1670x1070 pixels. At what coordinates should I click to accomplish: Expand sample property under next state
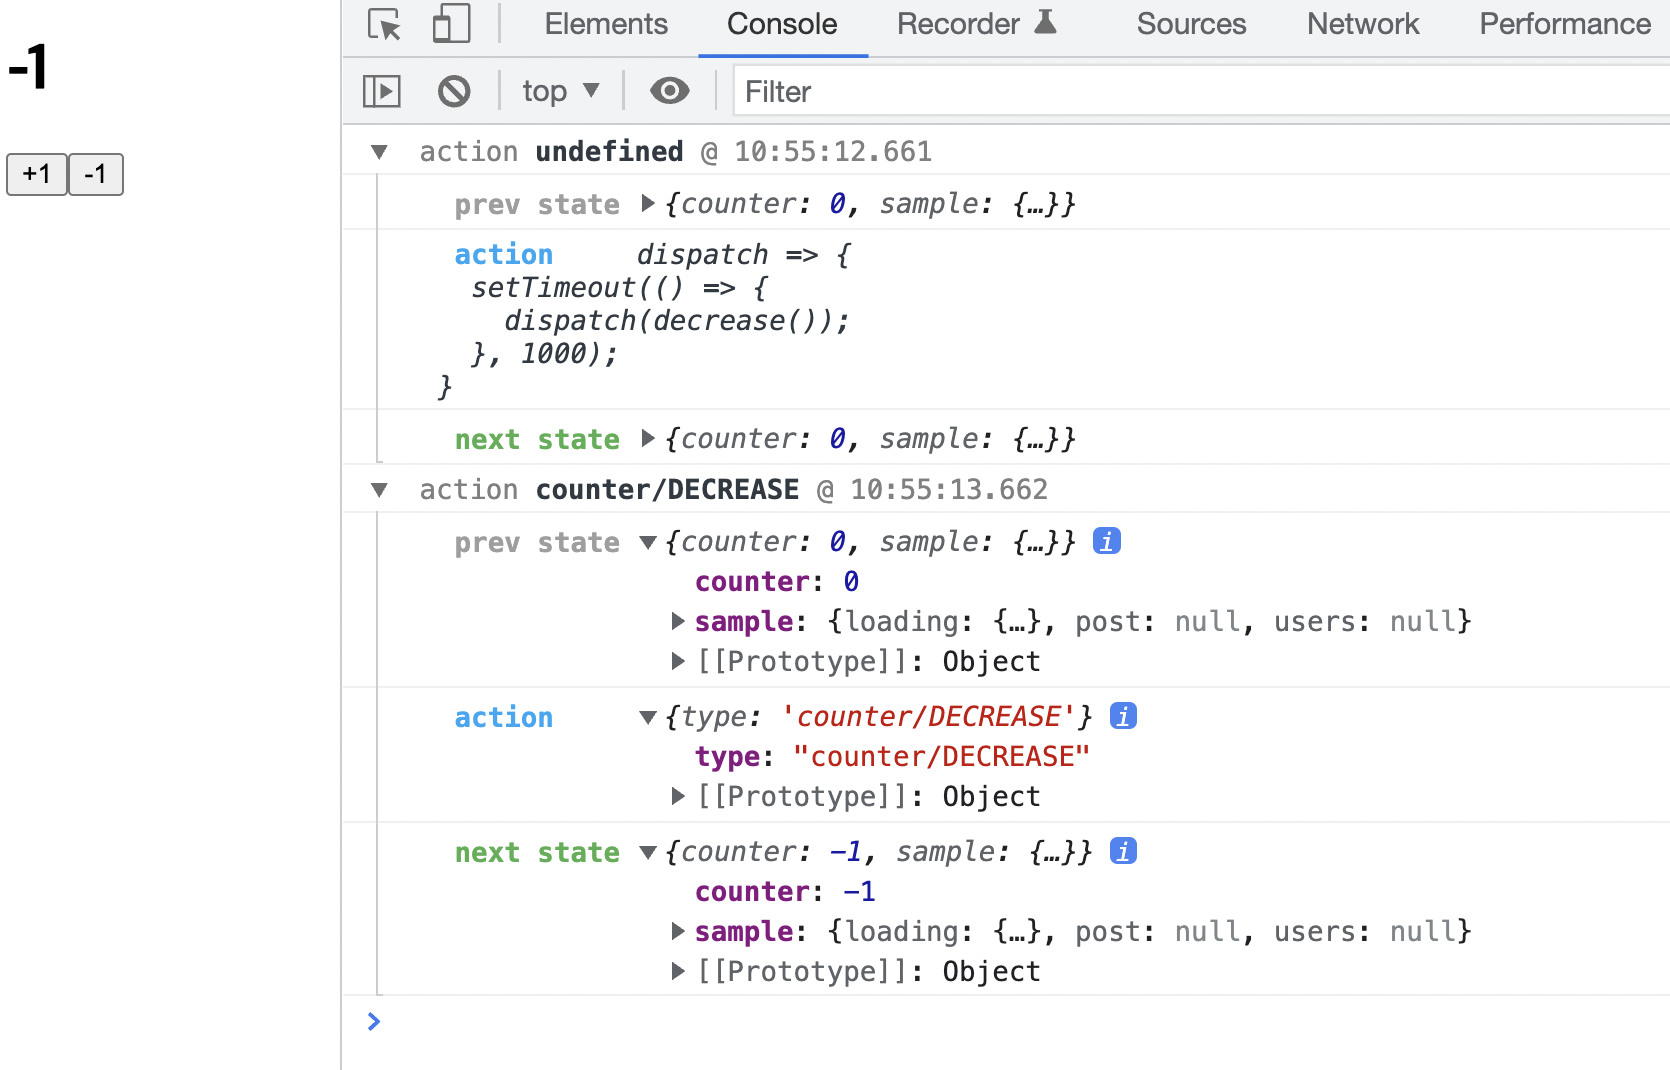point(678,931)
